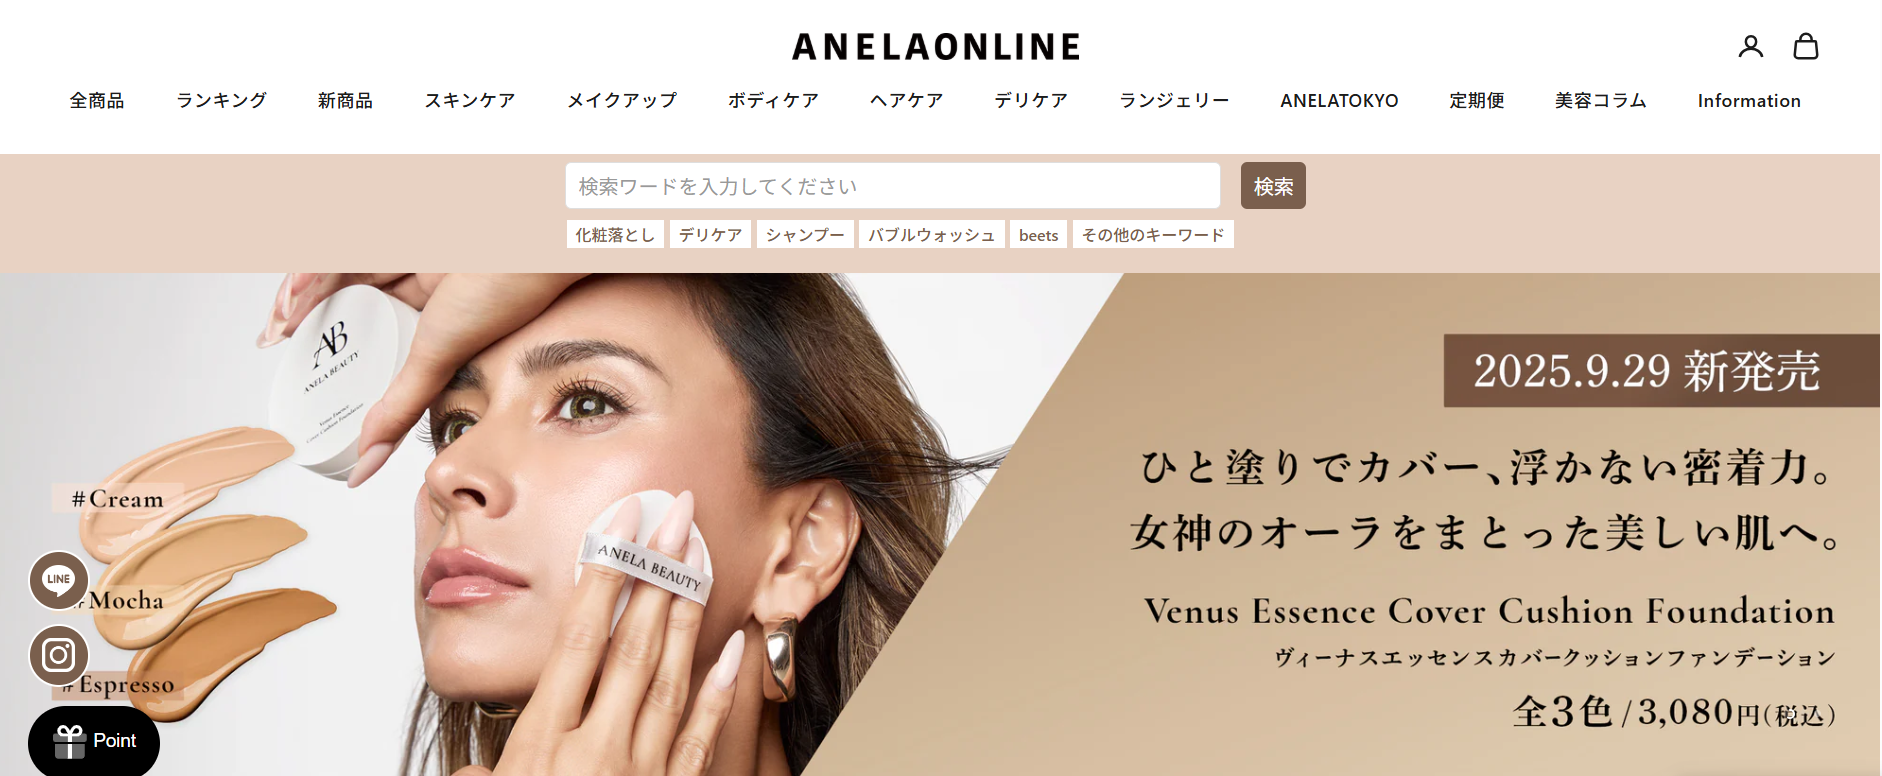Select the beets keyword tag
Viewport: 1882px width, 776px height.
pos(1038,235)
